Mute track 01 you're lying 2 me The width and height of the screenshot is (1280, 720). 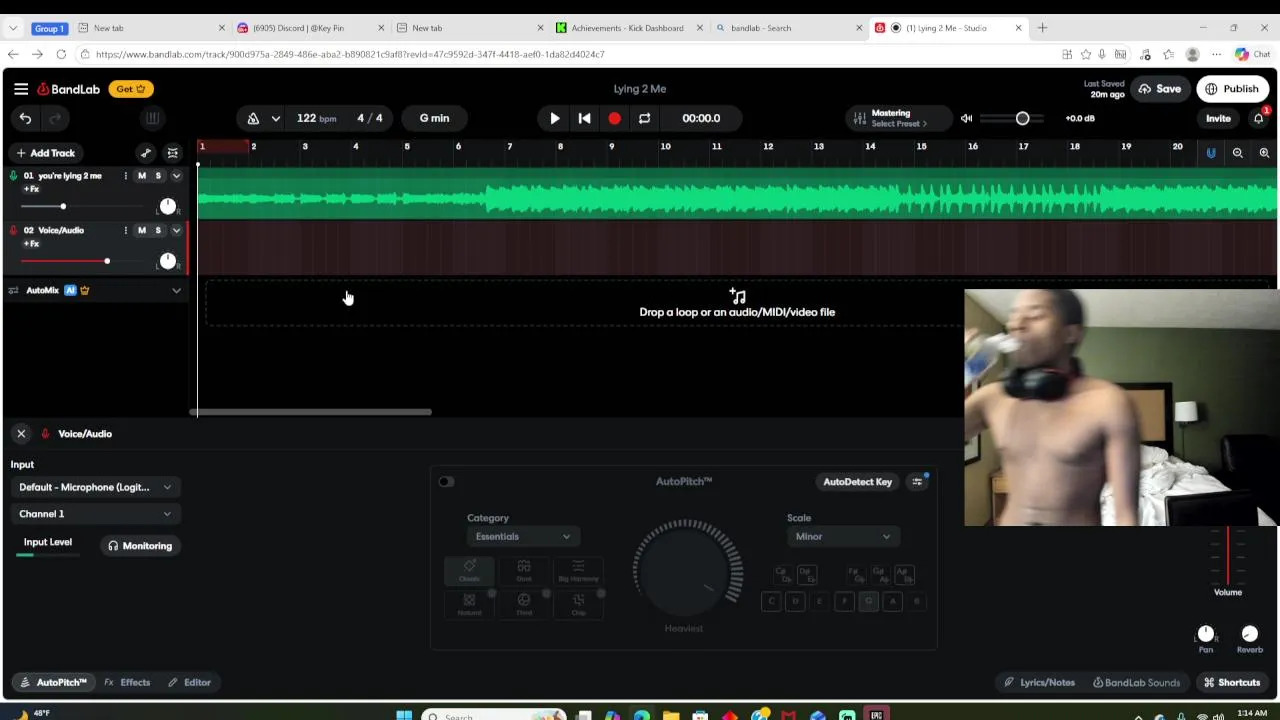coord(142,176)
